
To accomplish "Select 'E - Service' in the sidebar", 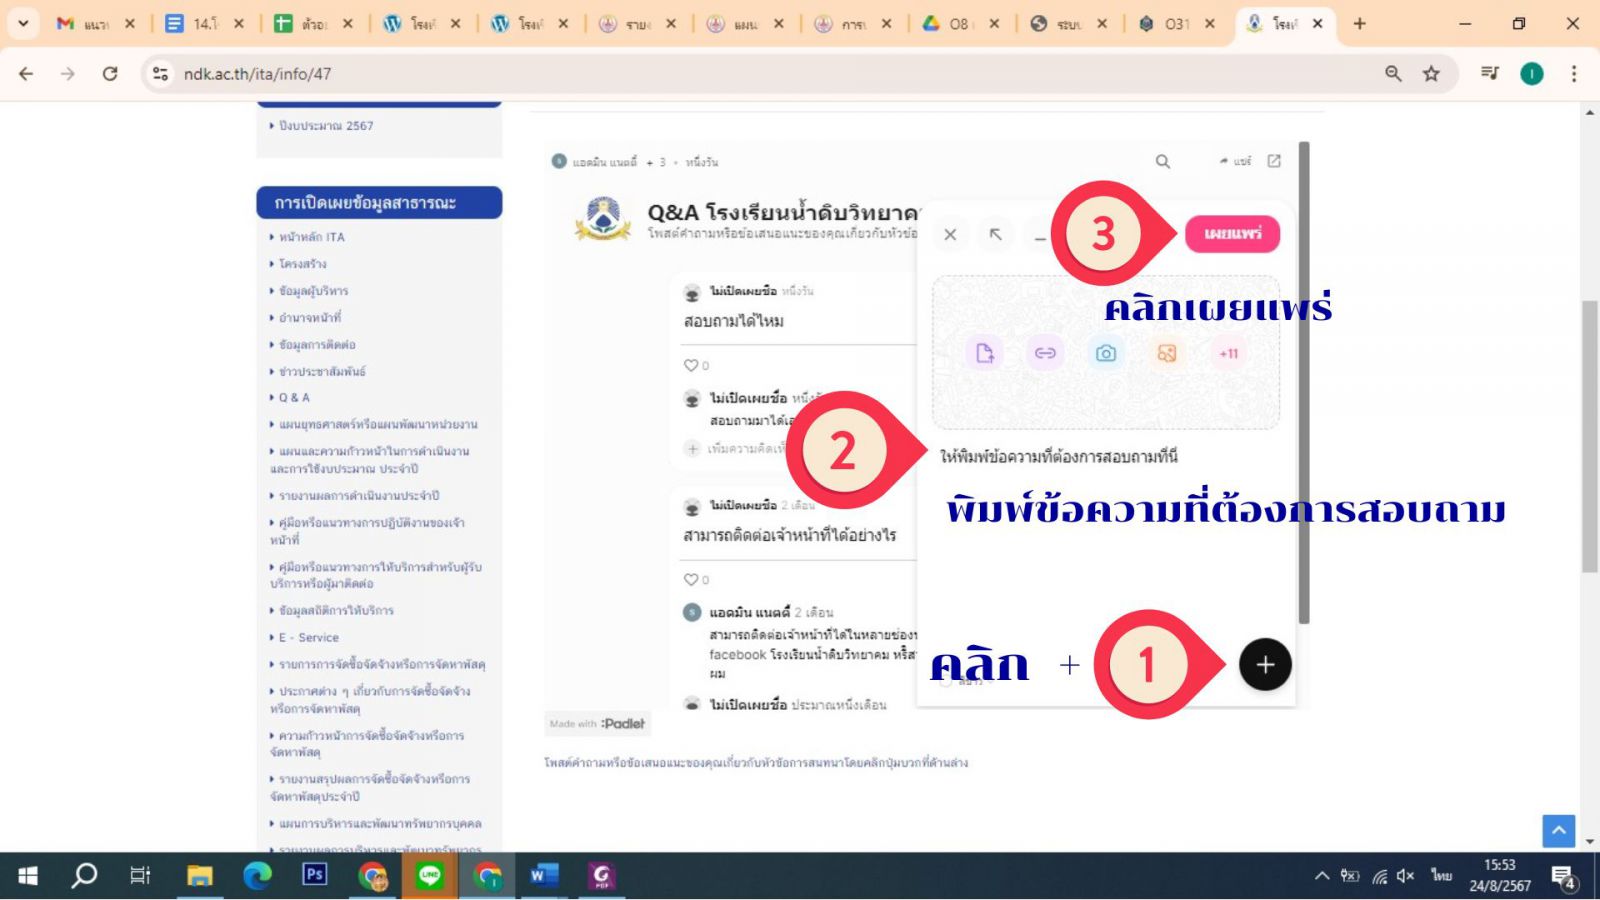I will (308, 637).
